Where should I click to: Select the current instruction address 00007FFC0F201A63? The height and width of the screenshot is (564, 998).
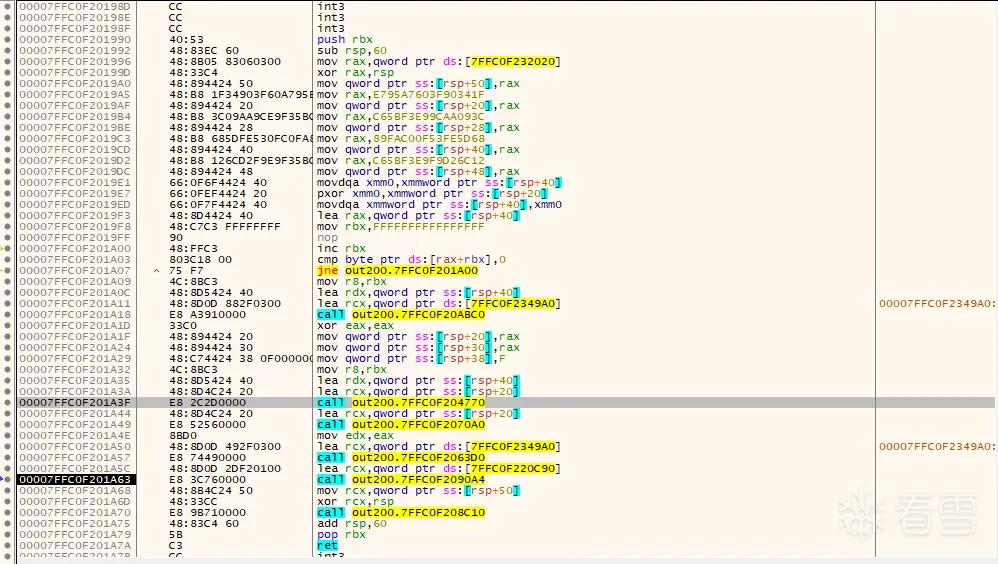point(75,479)
